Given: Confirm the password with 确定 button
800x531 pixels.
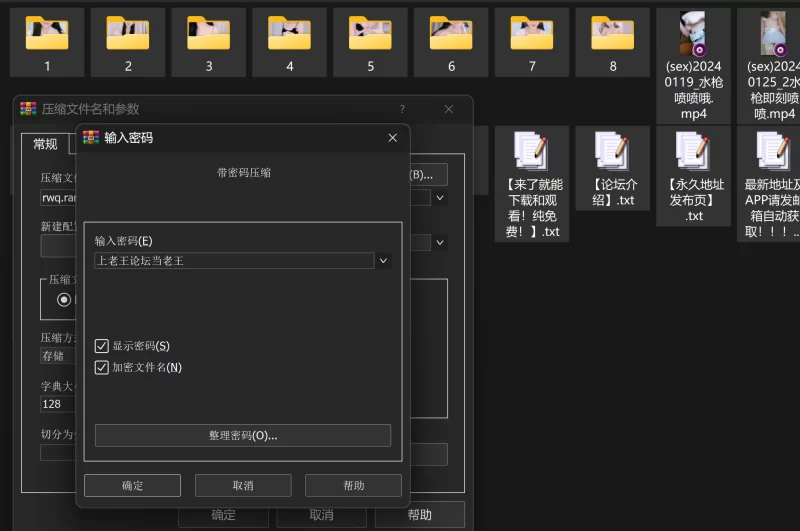Looking at the screenshot, I should click(x=132, y=486).
